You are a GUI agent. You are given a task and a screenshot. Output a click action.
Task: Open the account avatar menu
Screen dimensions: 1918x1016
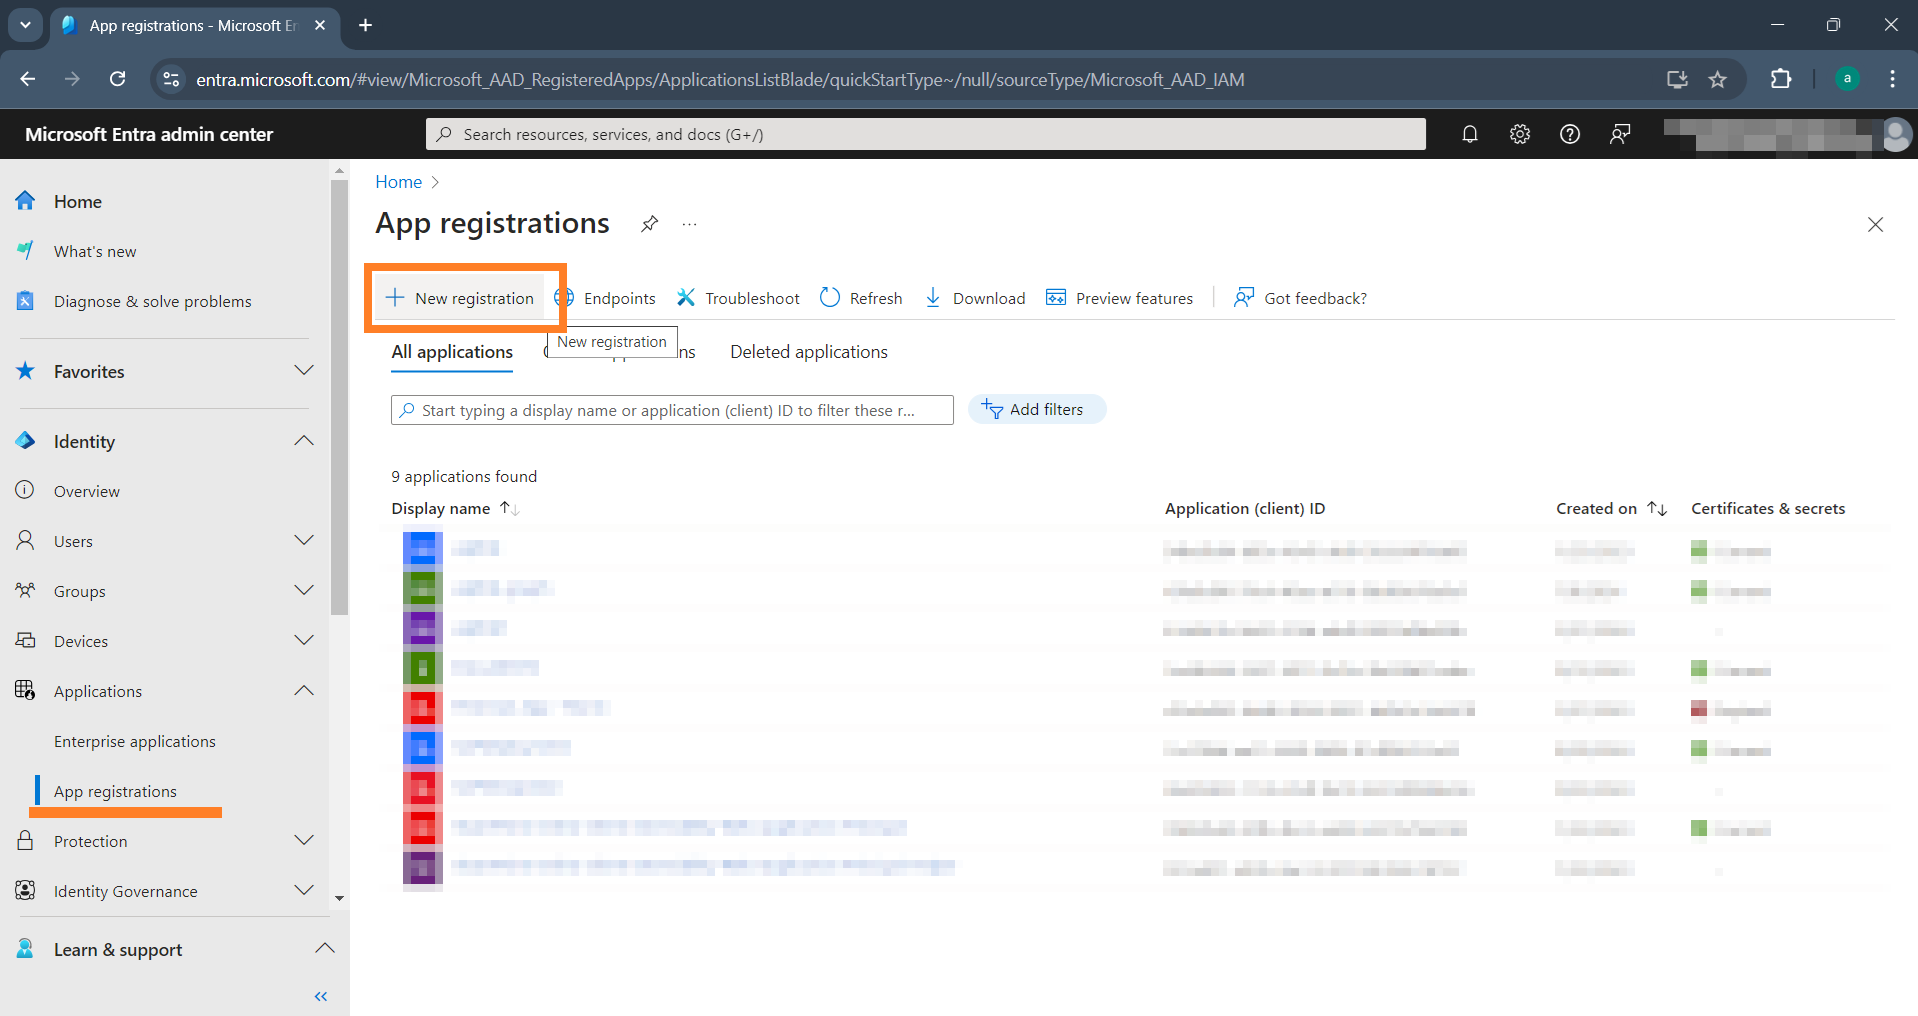click(1896, 134)
